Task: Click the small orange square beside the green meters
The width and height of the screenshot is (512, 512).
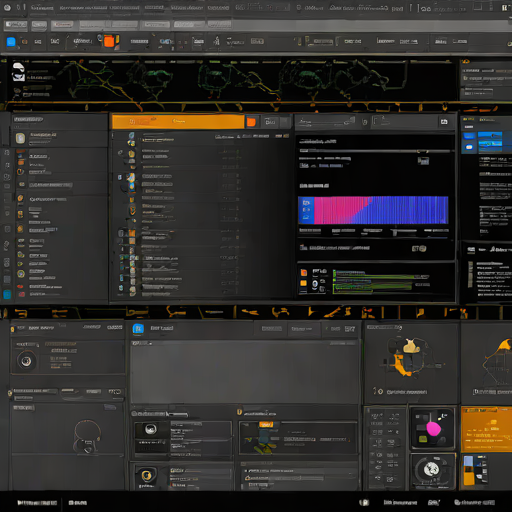Action: pos(304,283)
